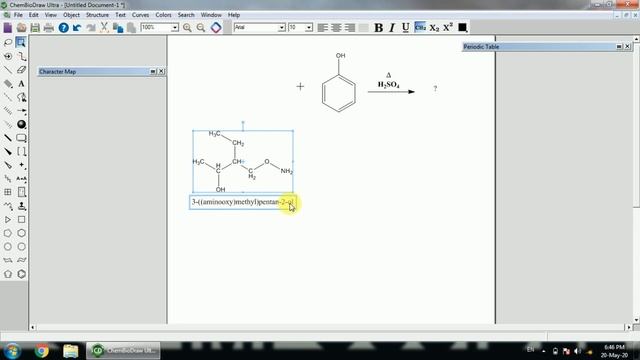Select the Benzene ring tool
This screenshot has height=360, width=640.
tap(22, 274)
